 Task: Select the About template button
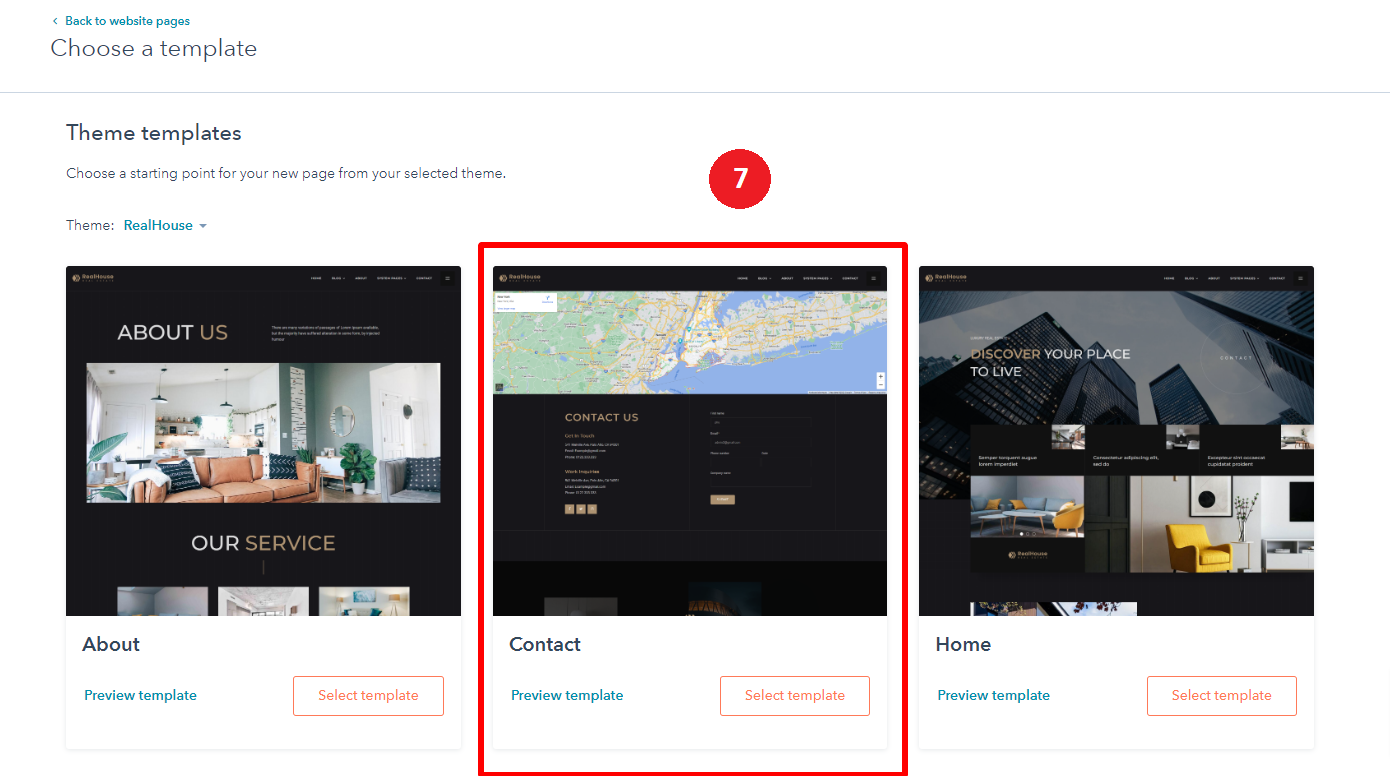[368, 696]
